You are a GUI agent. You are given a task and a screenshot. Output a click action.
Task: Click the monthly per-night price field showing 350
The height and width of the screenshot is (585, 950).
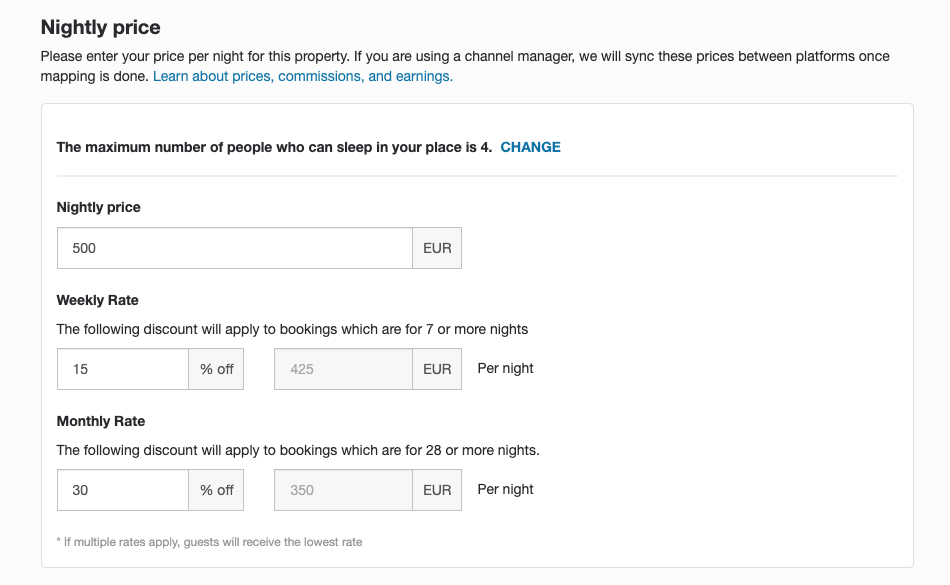tap(343, 490)
